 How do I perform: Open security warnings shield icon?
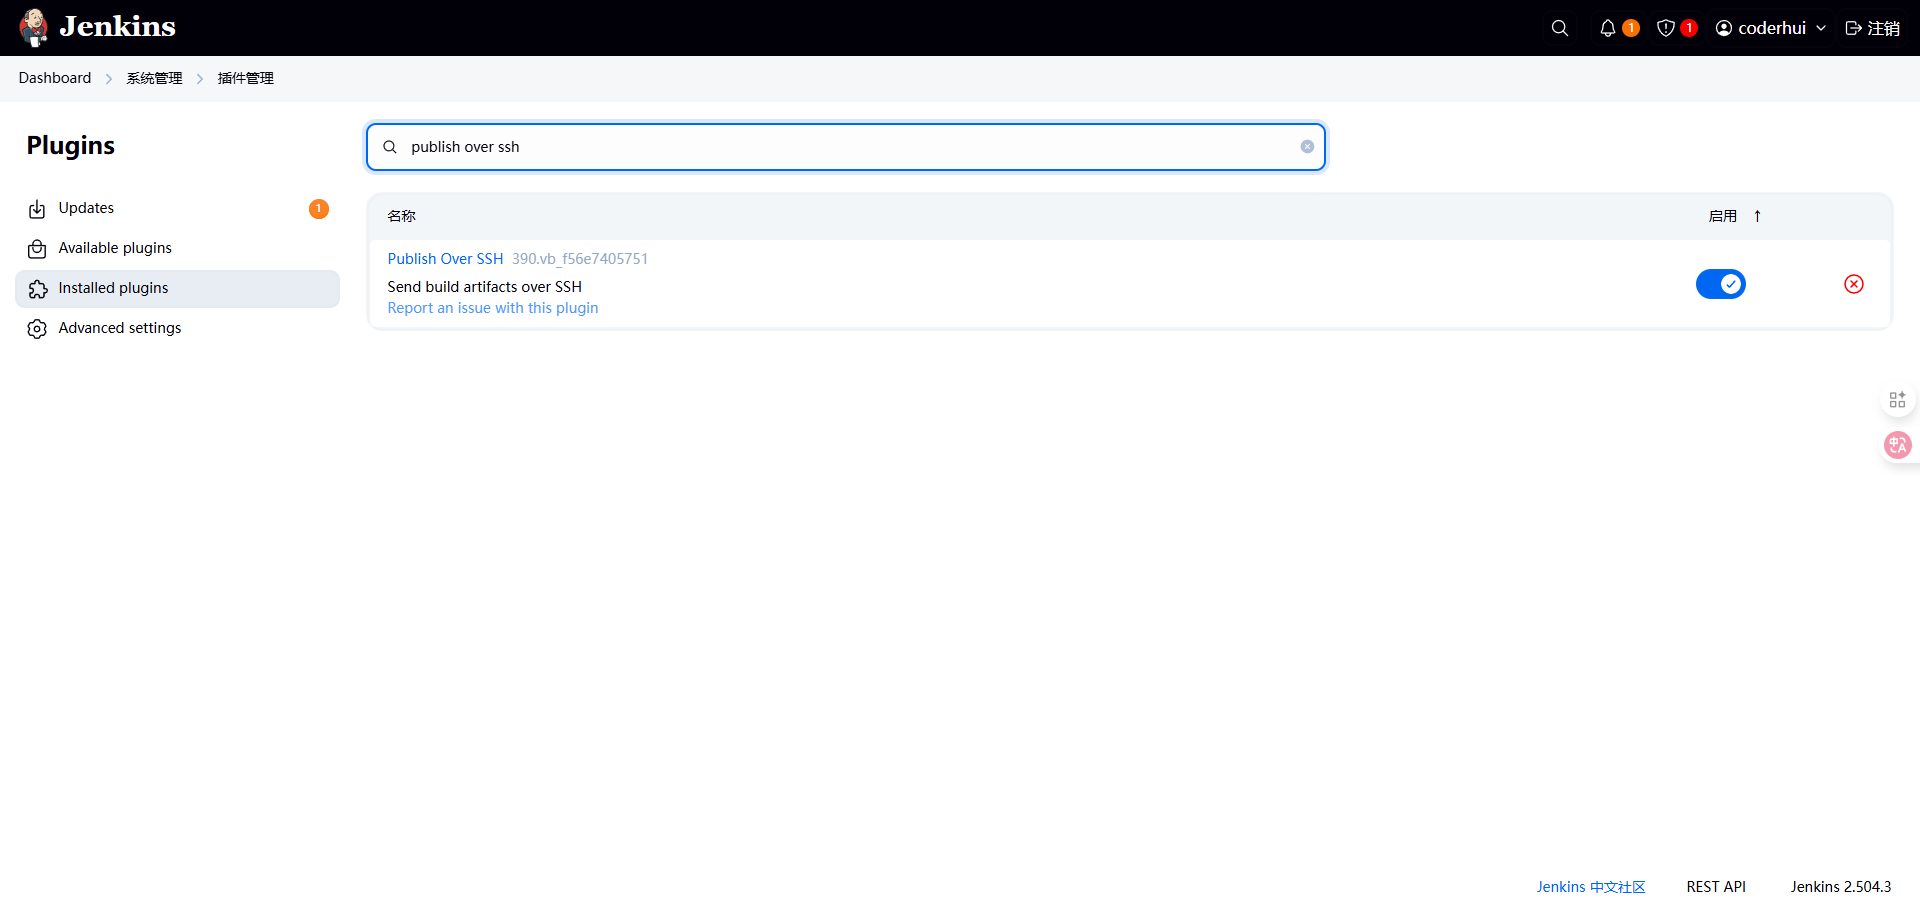1666,28
